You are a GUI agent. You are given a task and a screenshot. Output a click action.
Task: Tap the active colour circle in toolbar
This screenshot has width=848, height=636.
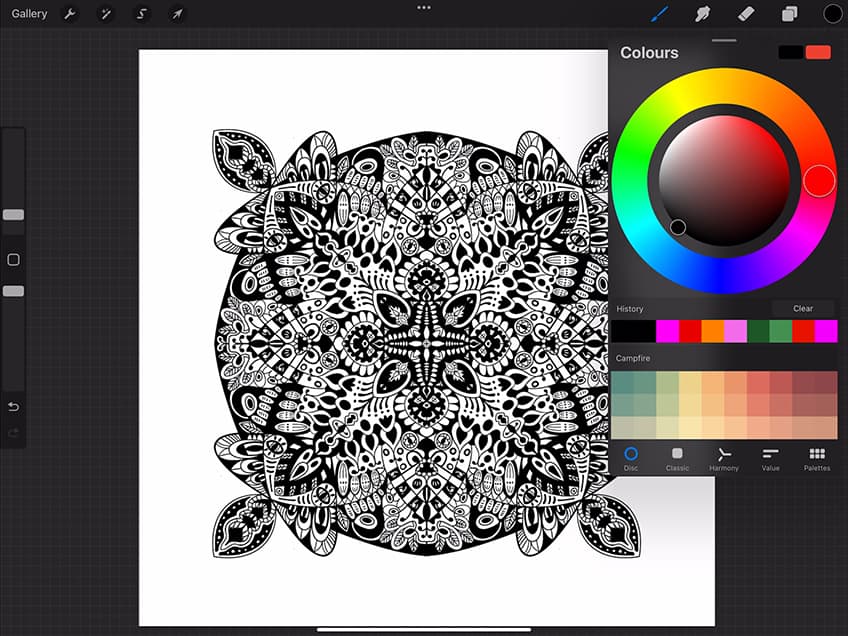pos(832,14)
